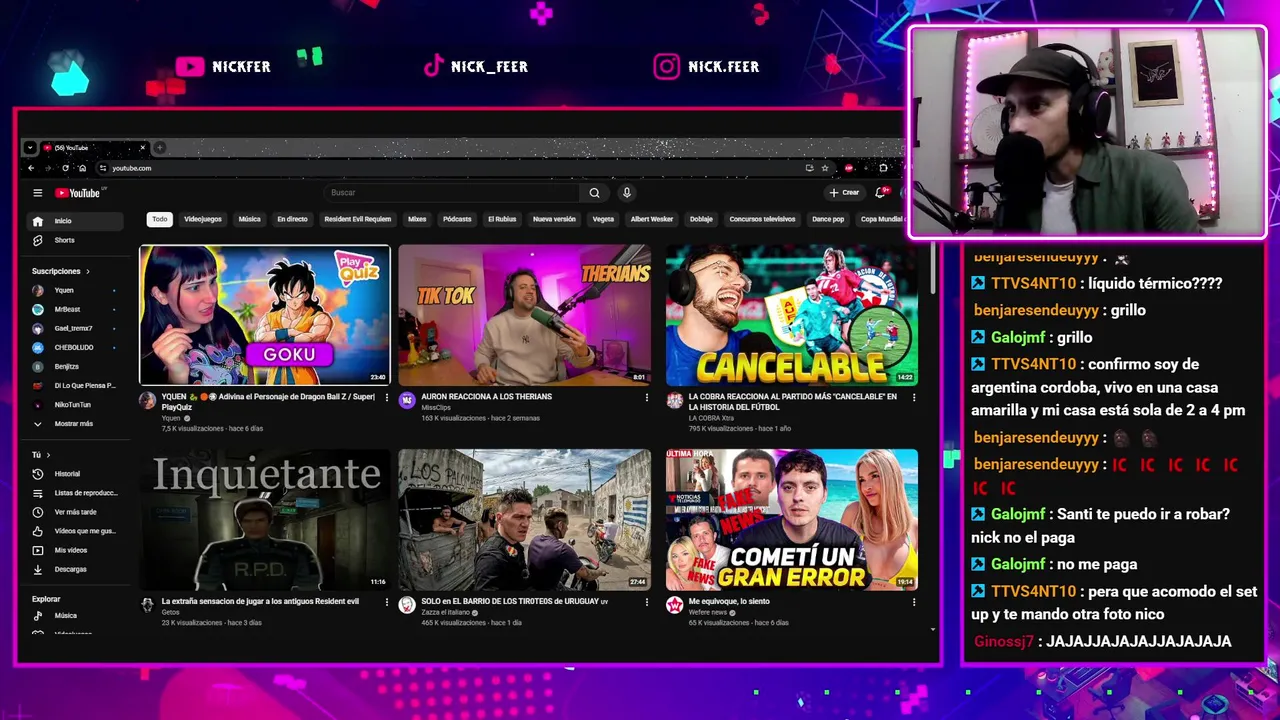Open the Benjitzs subscription channel
1280x720 pixels.
click(75, 367)
